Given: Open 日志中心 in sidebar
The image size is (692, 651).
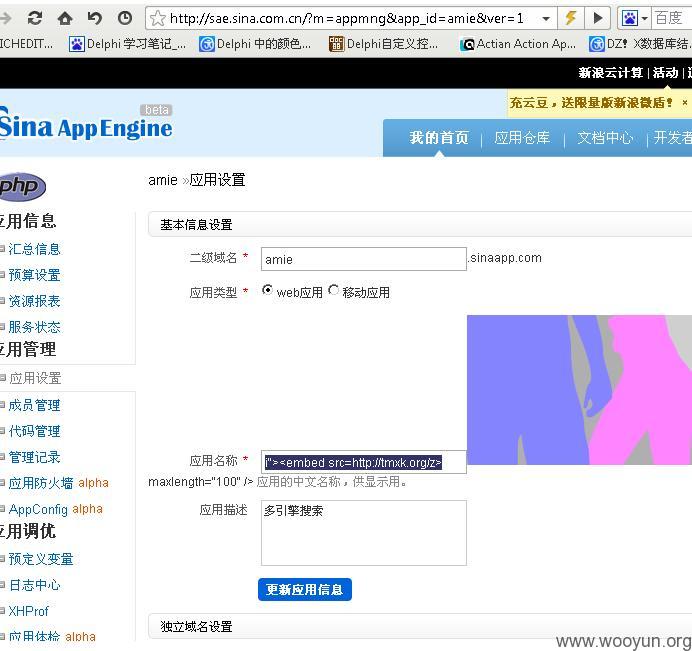Looking at the screenshot, I should coord(34,585).
